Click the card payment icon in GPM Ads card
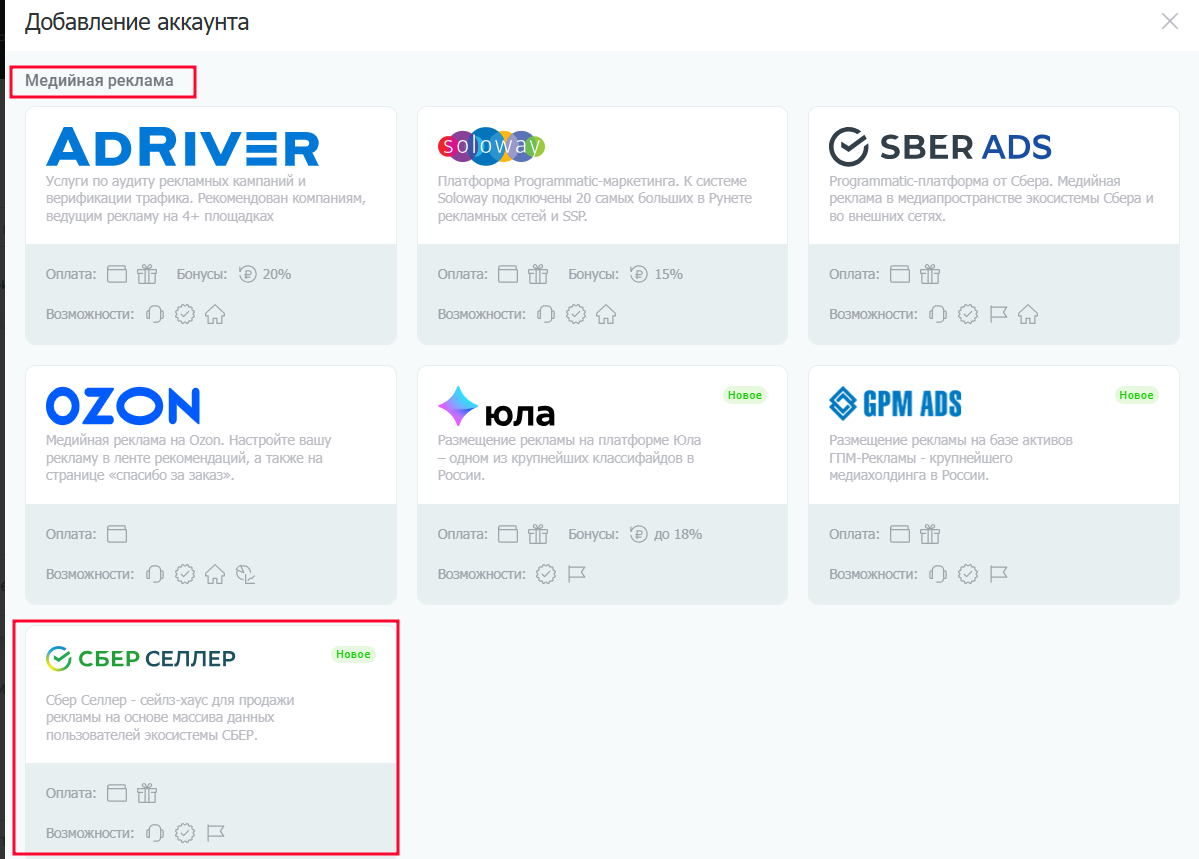Viewport: 1199px width, 859px height. pyautogui.click(x=900, y=534)
